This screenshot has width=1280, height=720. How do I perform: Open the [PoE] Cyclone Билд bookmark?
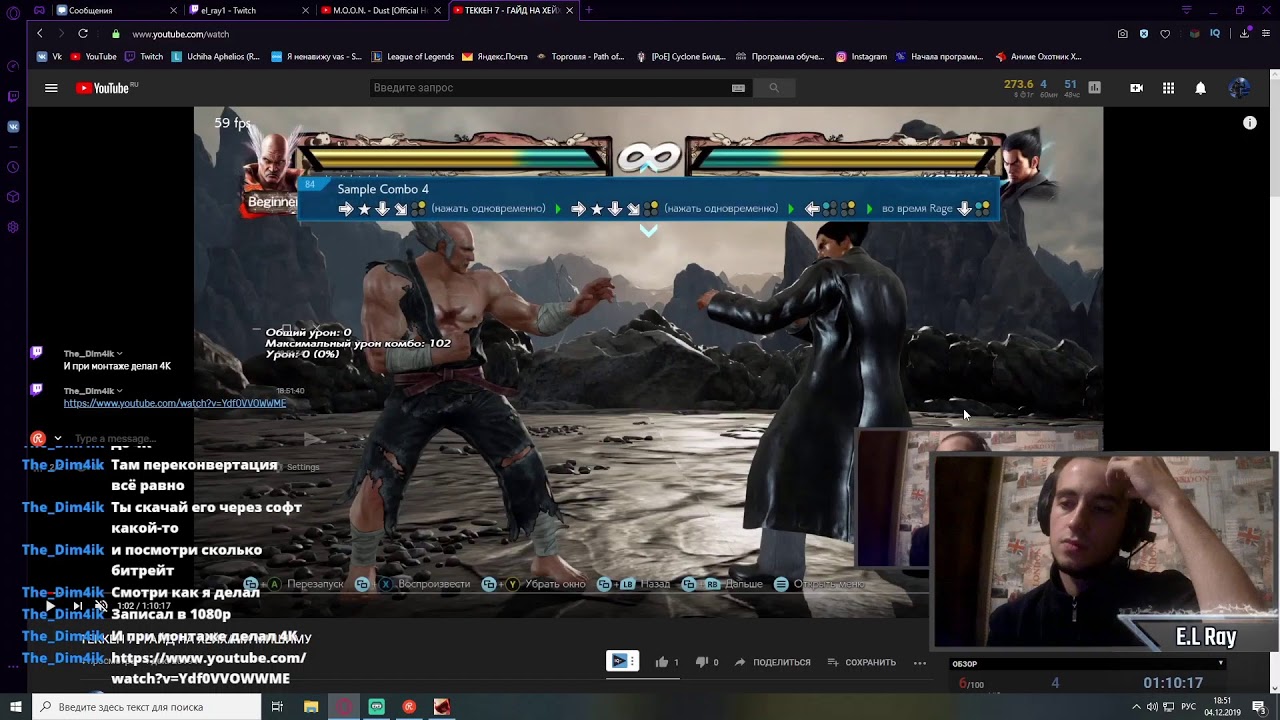pyautogui.click(x=680, y=57)
